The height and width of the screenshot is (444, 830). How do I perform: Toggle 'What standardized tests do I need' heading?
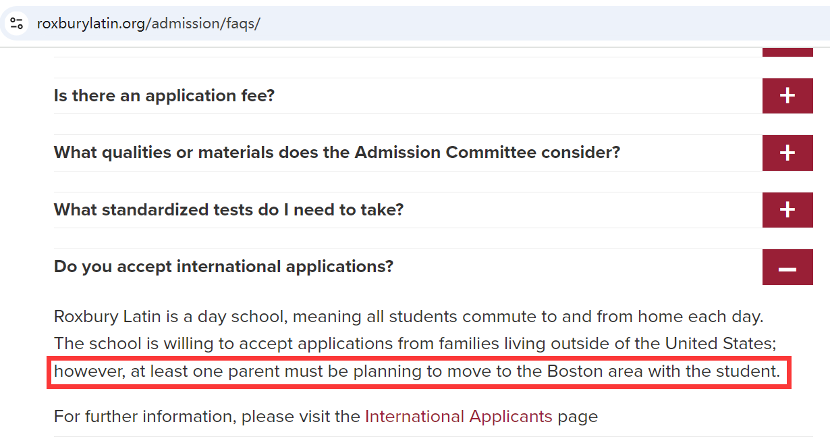click(229, 210)
